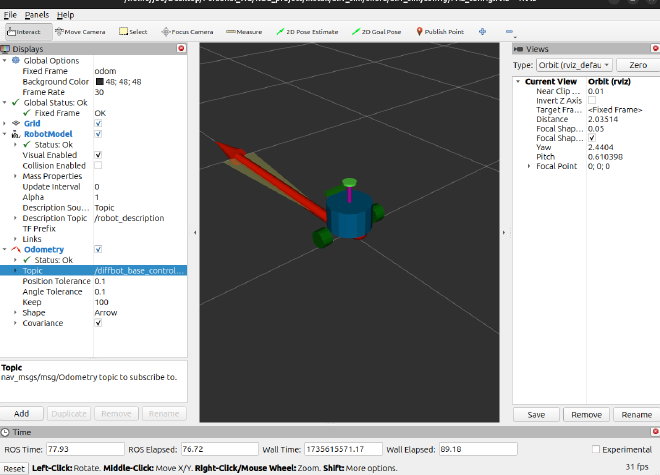Click the Keep value 100
Screen dimensions: 660x475
point(101,302)
